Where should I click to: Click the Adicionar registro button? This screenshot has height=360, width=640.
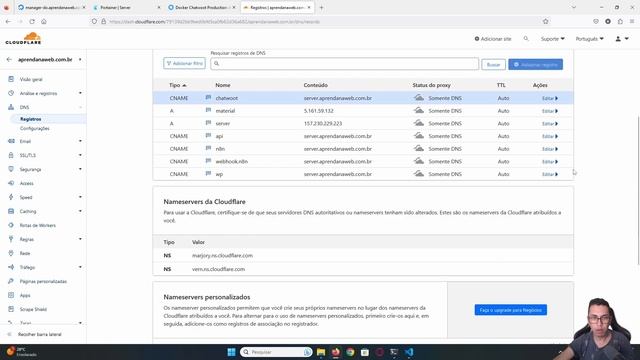536,64
